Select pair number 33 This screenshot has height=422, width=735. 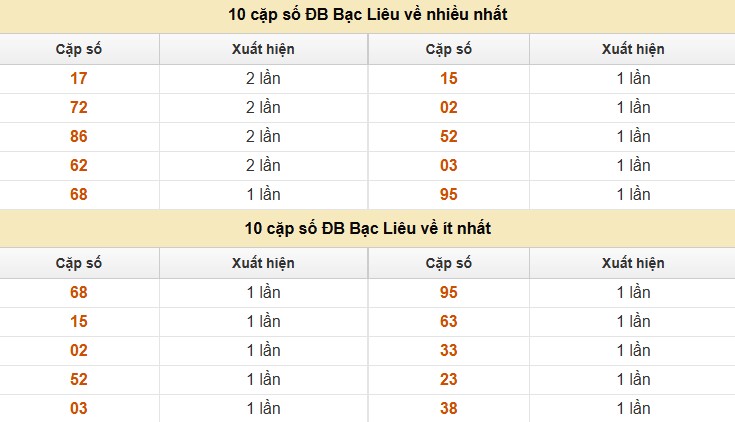[x=449, y=350]
